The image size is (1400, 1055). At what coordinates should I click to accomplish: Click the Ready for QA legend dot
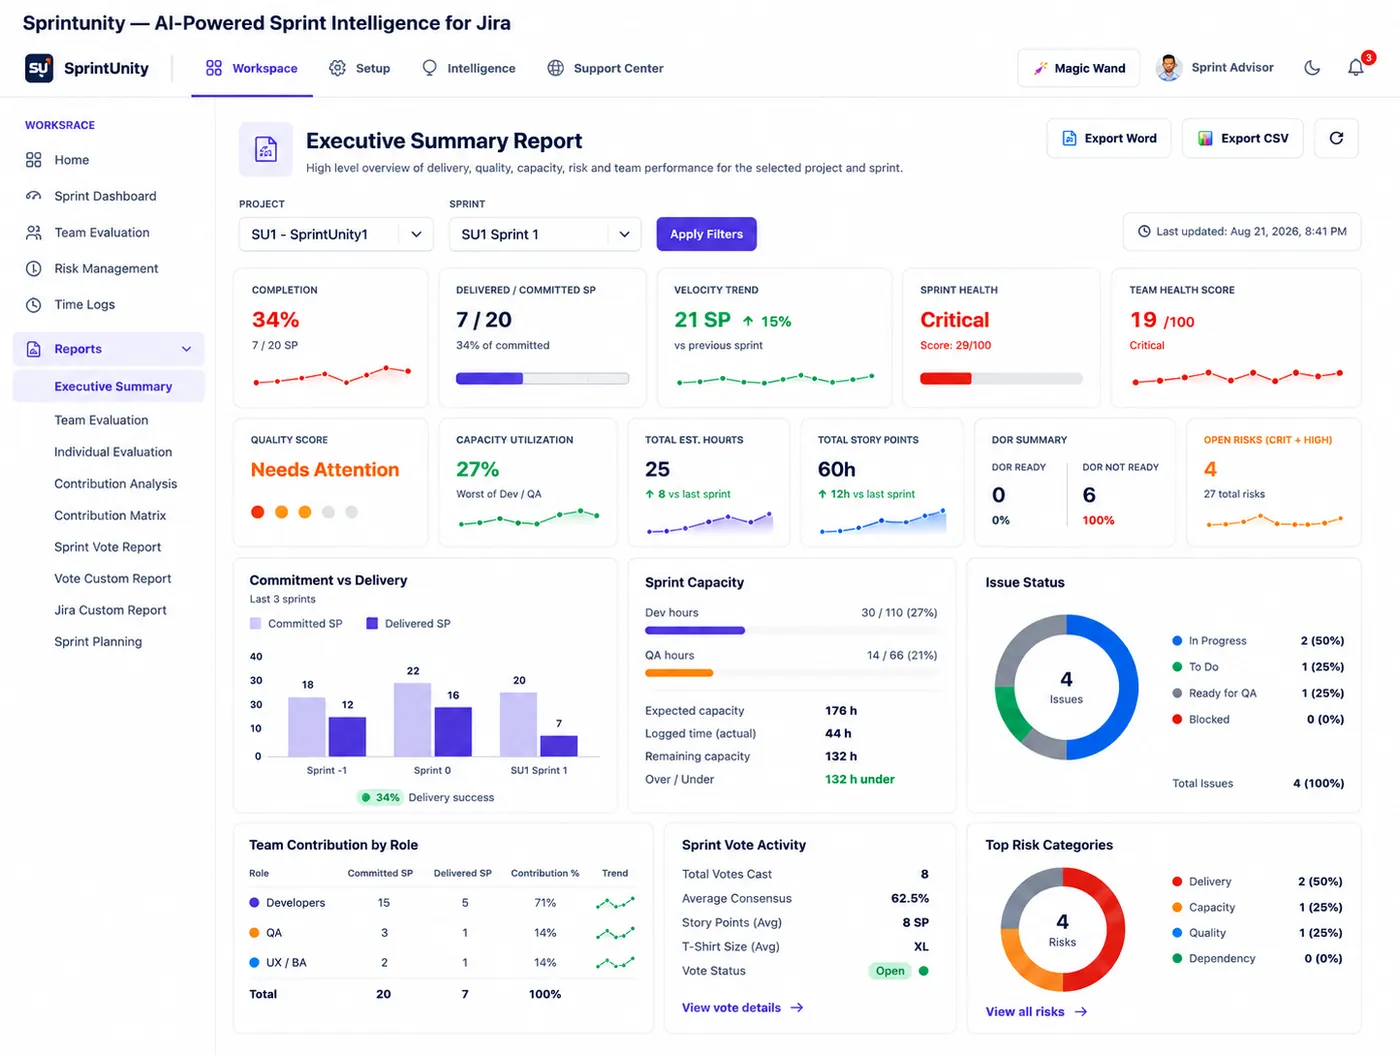tap(1177, 693)
